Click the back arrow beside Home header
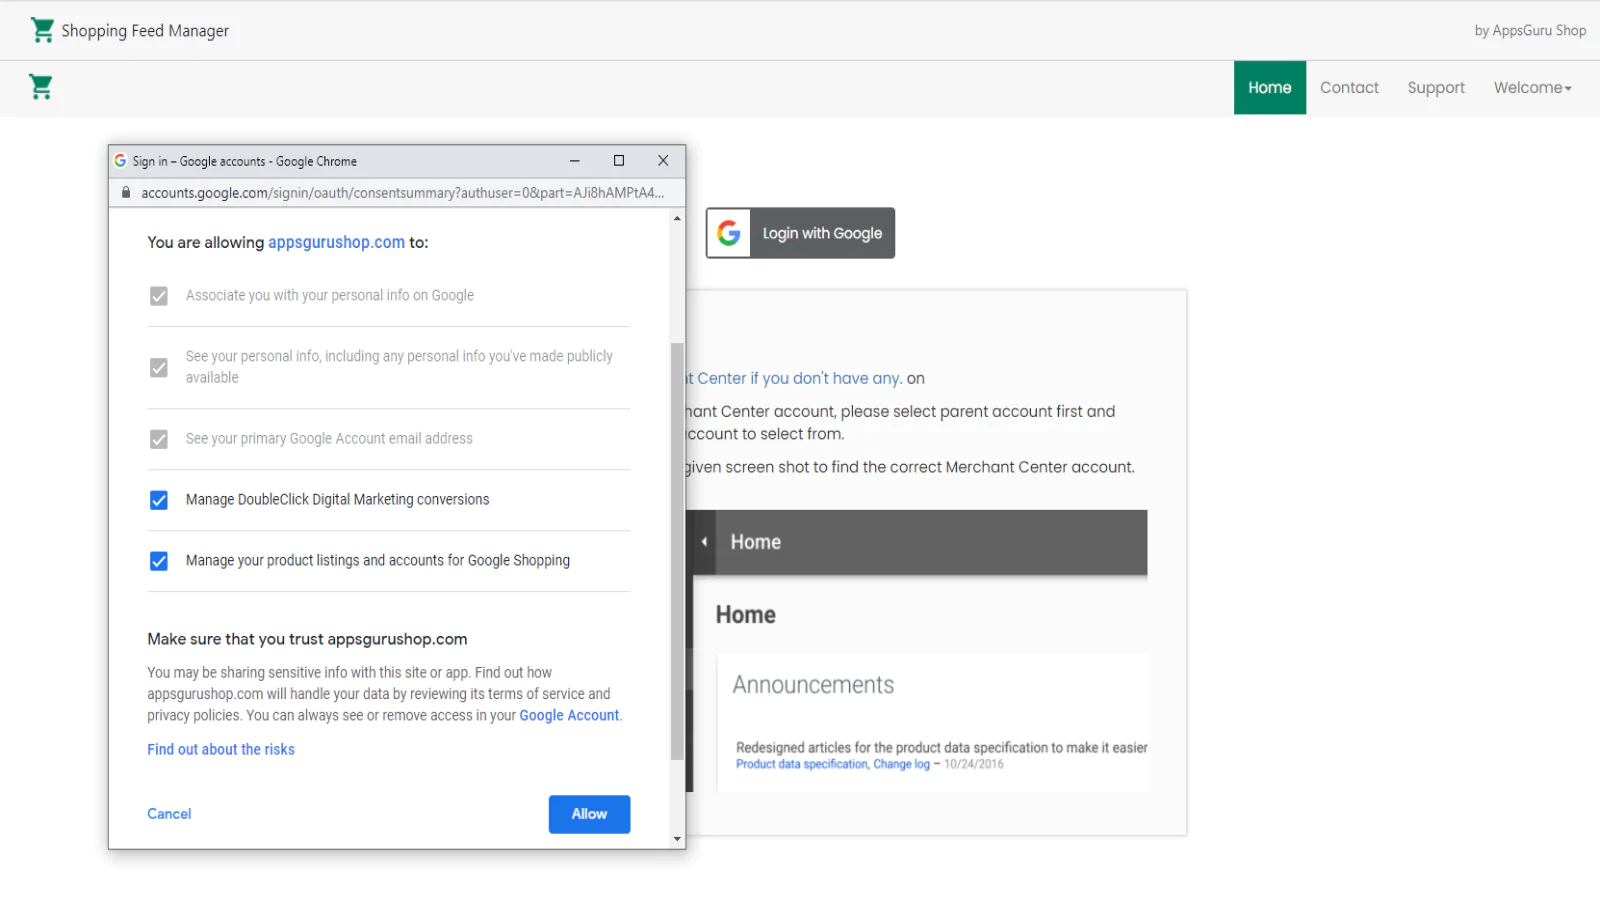Image resolution: width=1600 pixels, height=900 pixels. 704,542
